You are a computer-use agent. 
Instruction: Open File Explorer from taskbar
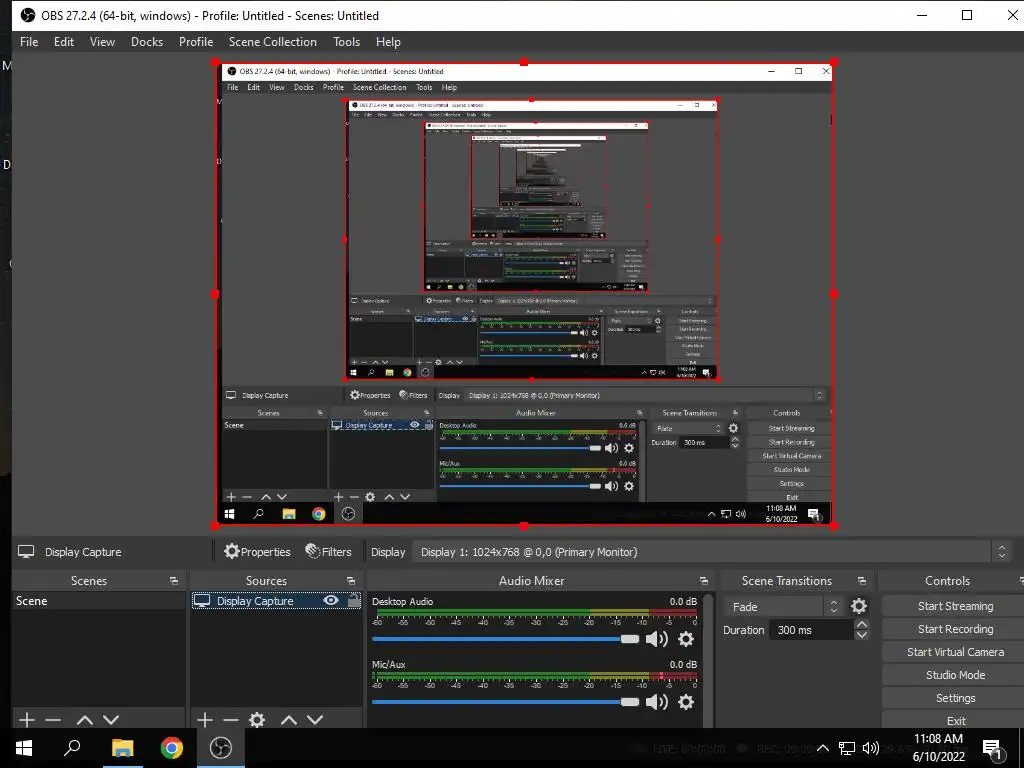click(x=122, y=748)
